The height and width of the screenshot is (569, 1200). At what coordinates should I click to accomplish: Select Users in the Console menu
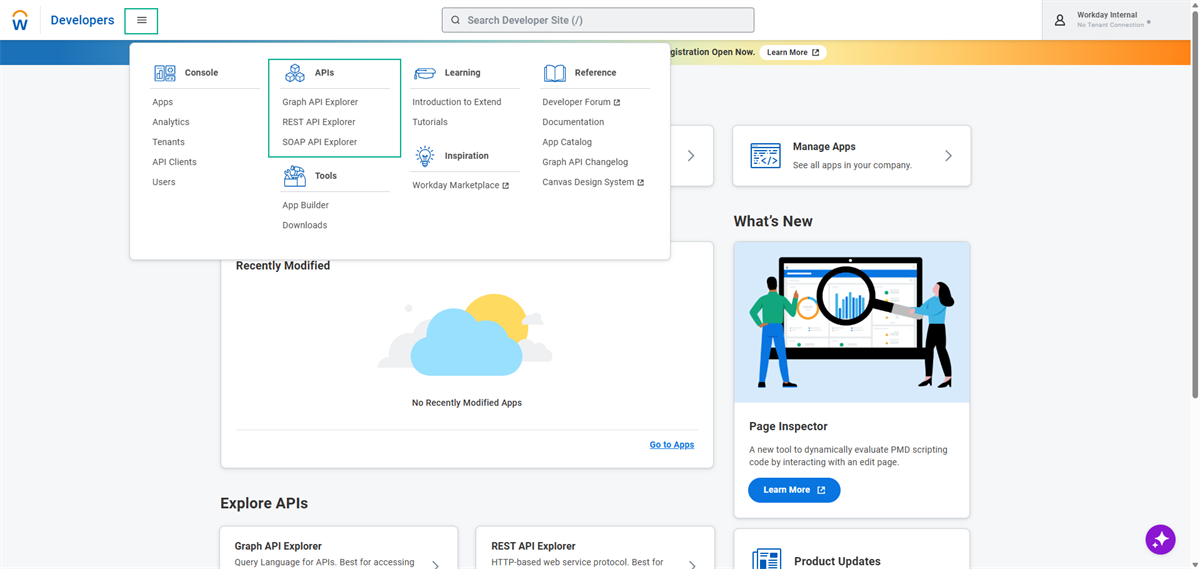pos(164,182)
